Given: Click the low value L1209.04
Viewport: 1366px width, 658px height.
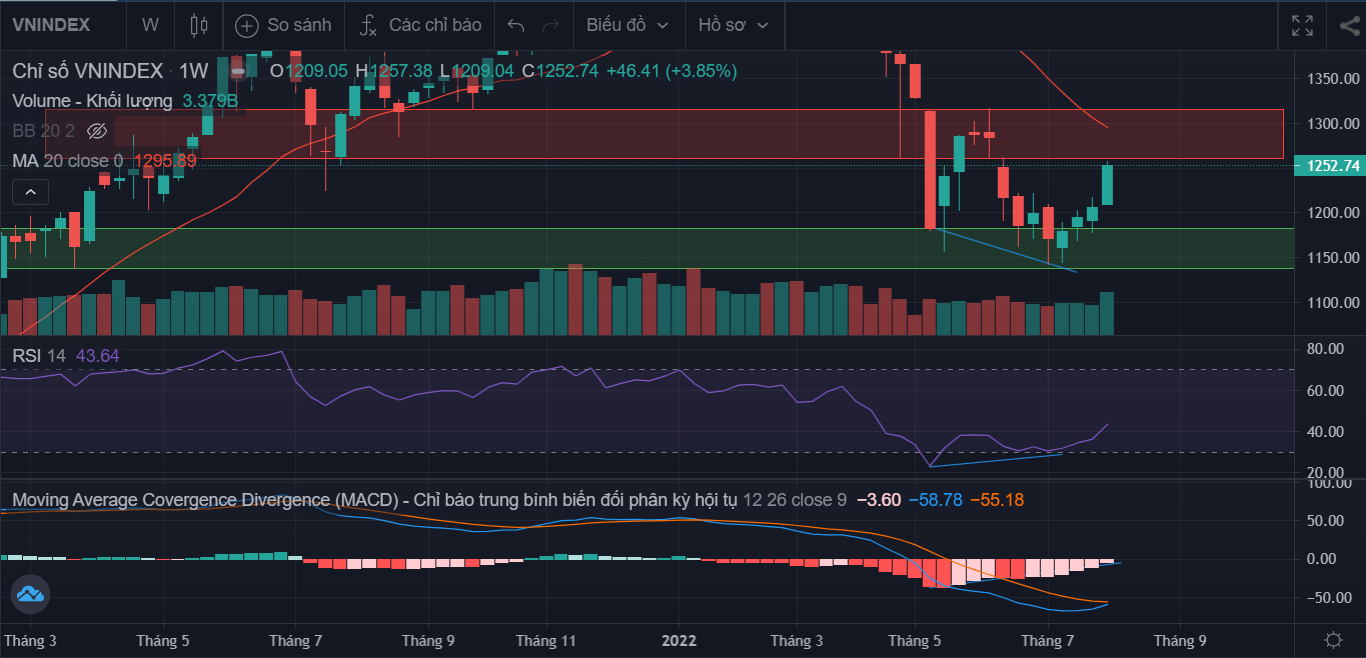Looking at the screenshot, I should [x=477, y=71].
